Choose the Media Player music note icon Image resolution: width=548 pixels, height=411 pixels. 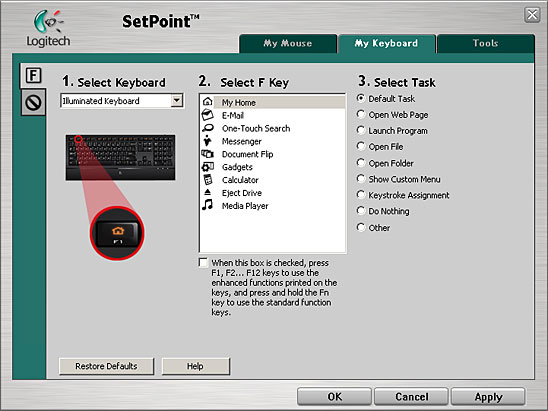(x=208, y=205)
